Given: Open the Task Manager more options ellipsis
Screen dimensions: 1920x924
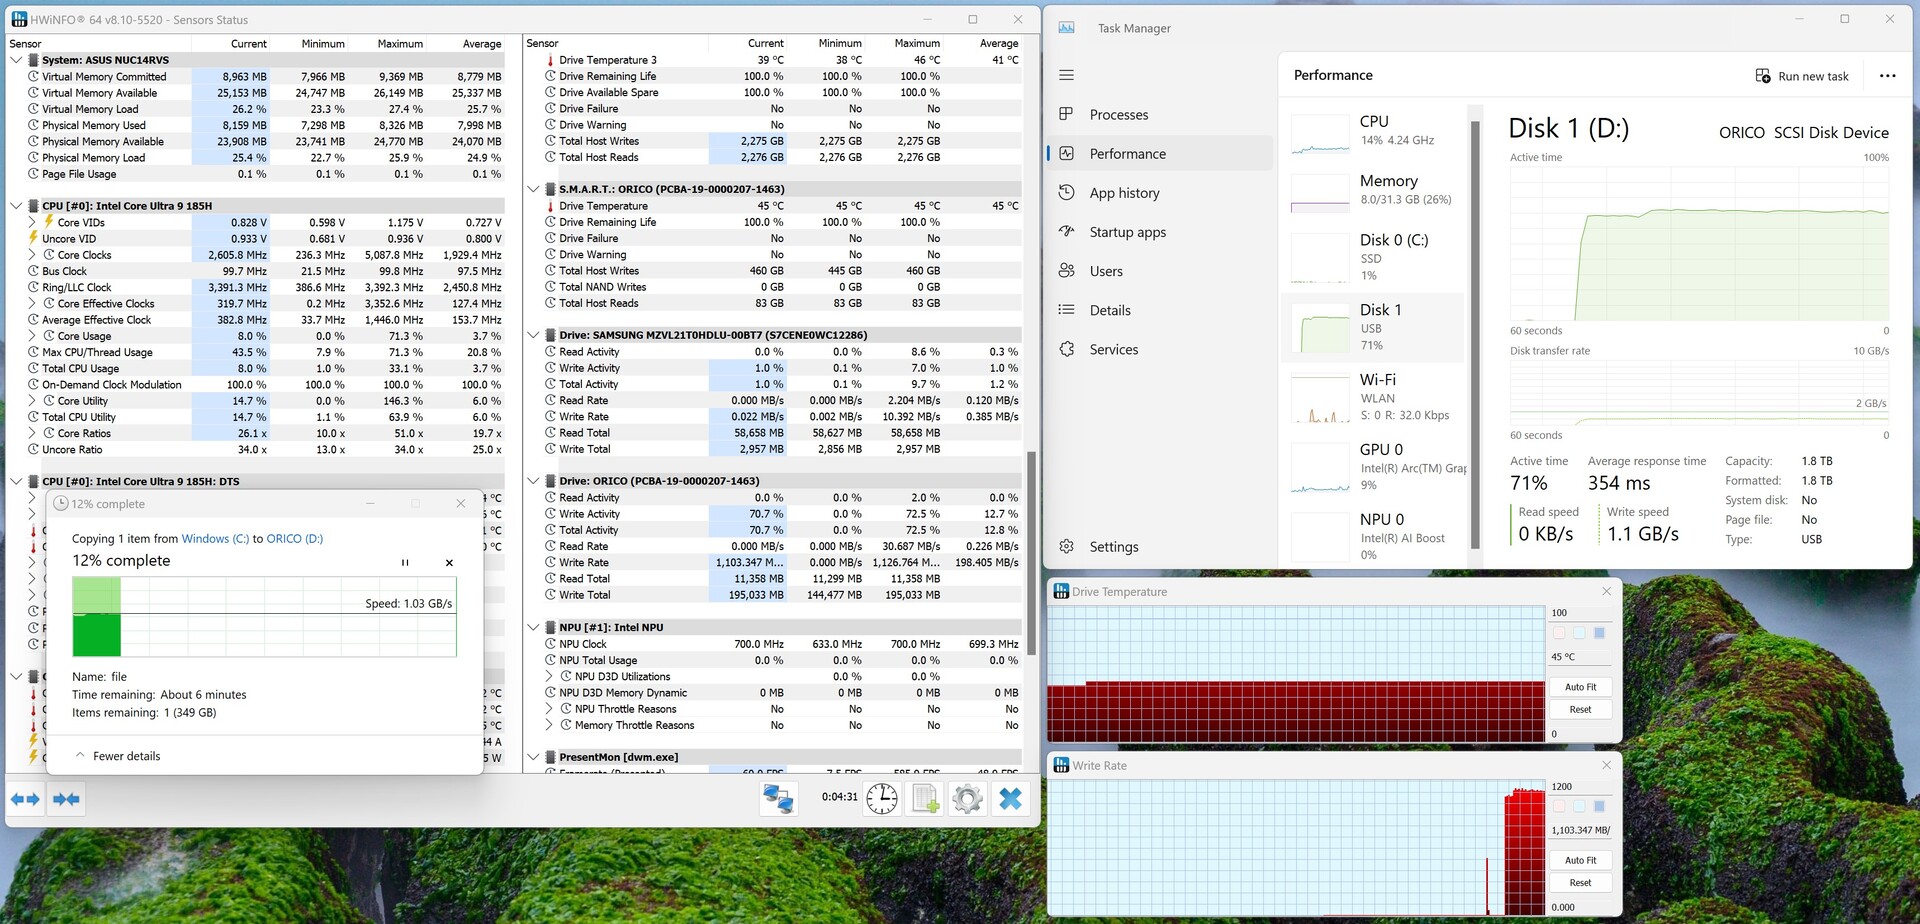Looking at the screenshot, I should [1887, 76].
